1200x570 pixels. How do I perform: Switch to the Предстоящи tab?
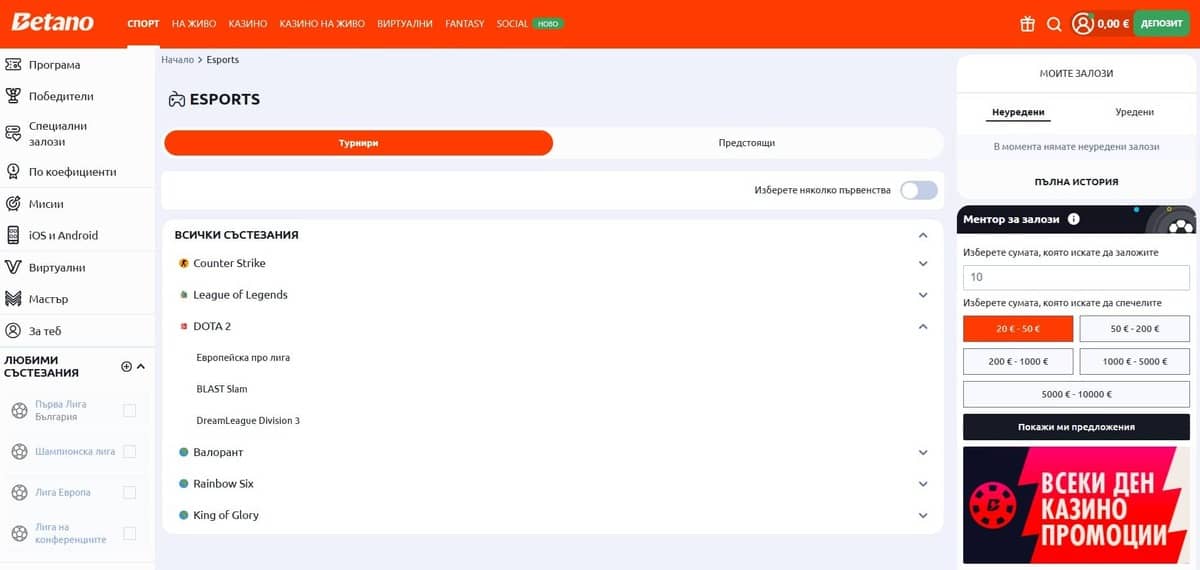(747, 143)
